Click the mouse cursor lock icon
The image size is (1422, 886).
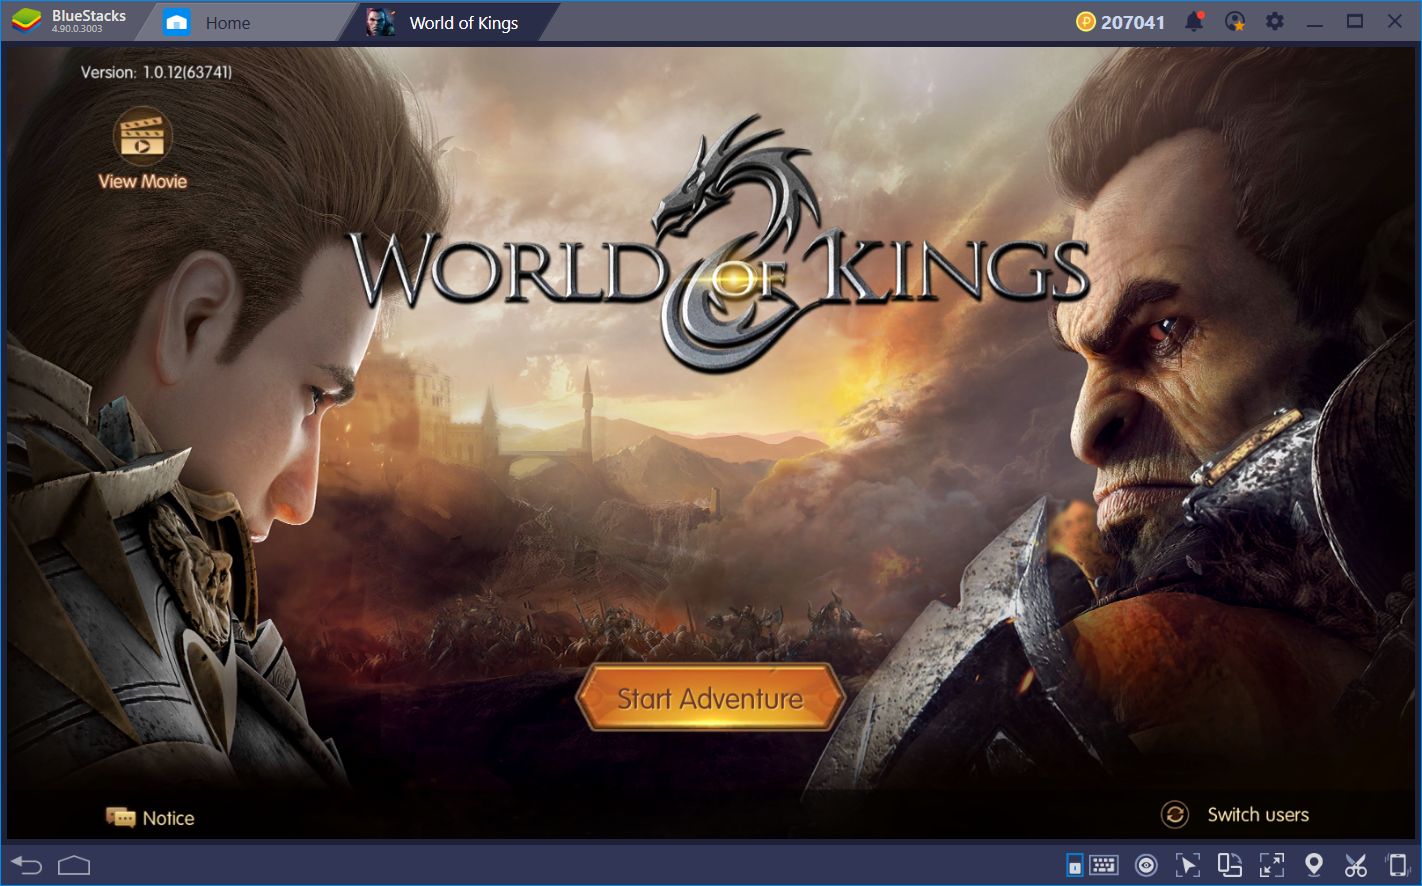click(1187, 865)
